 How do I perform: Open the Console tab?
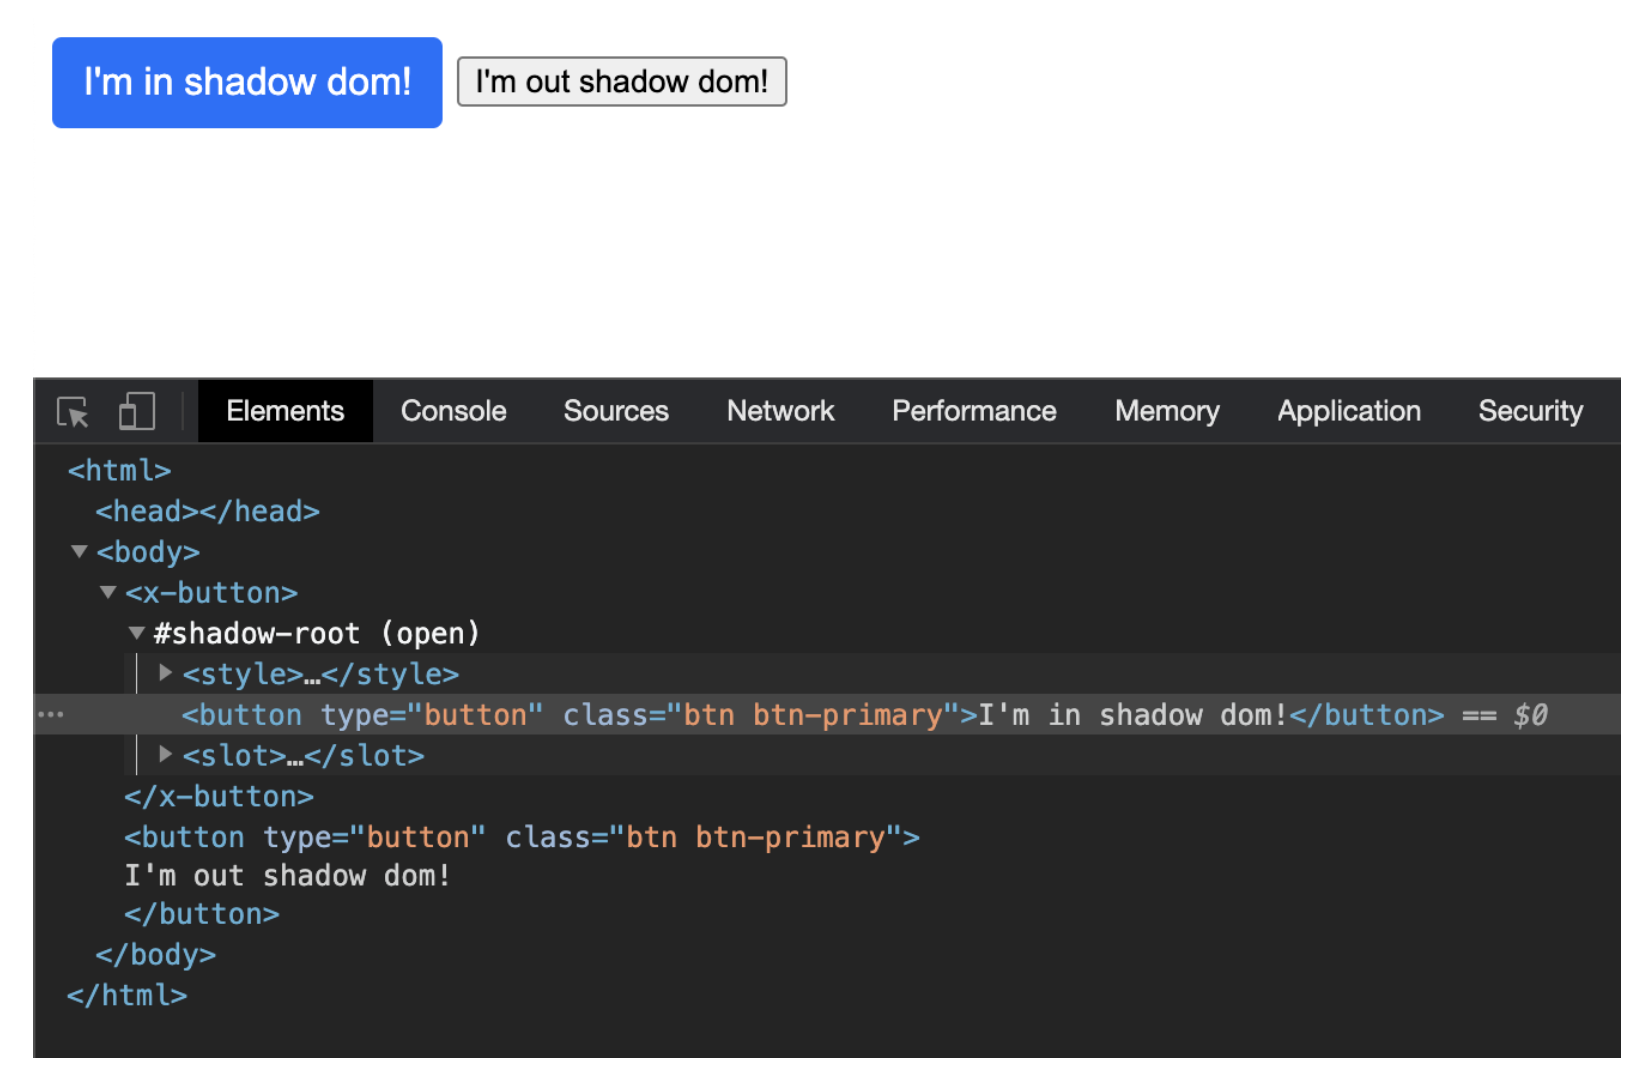click(453, 411)
